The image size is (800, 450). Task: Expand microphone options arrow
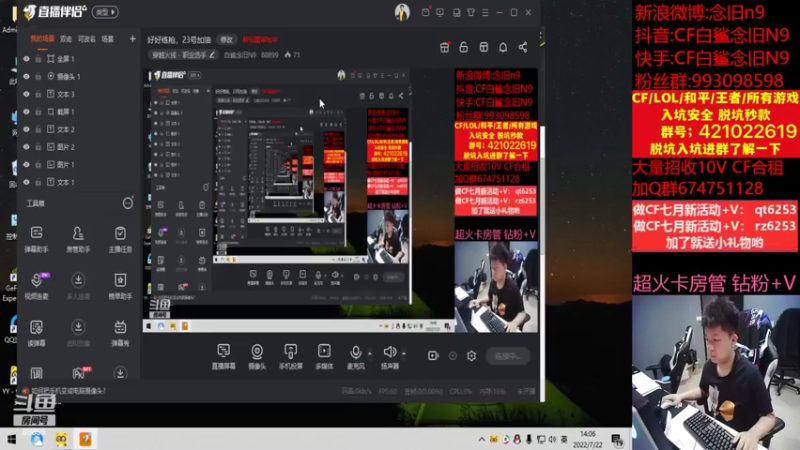click(x=370, y=353)
